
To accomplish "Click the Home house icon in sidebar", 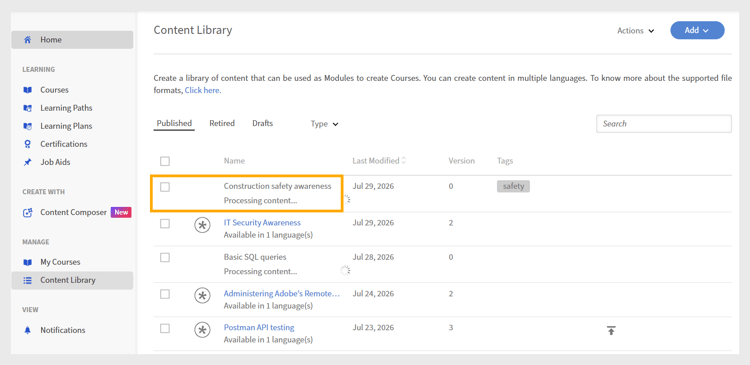I will (x=28, y=40).
